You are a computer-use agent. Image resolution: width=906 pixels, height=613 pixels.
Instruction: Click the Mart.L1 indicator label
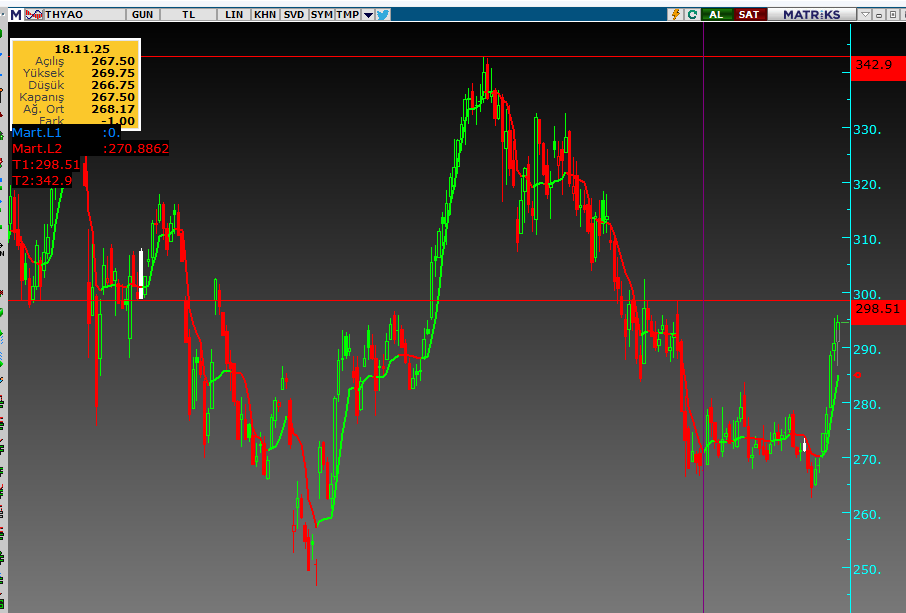coord(37,133)
